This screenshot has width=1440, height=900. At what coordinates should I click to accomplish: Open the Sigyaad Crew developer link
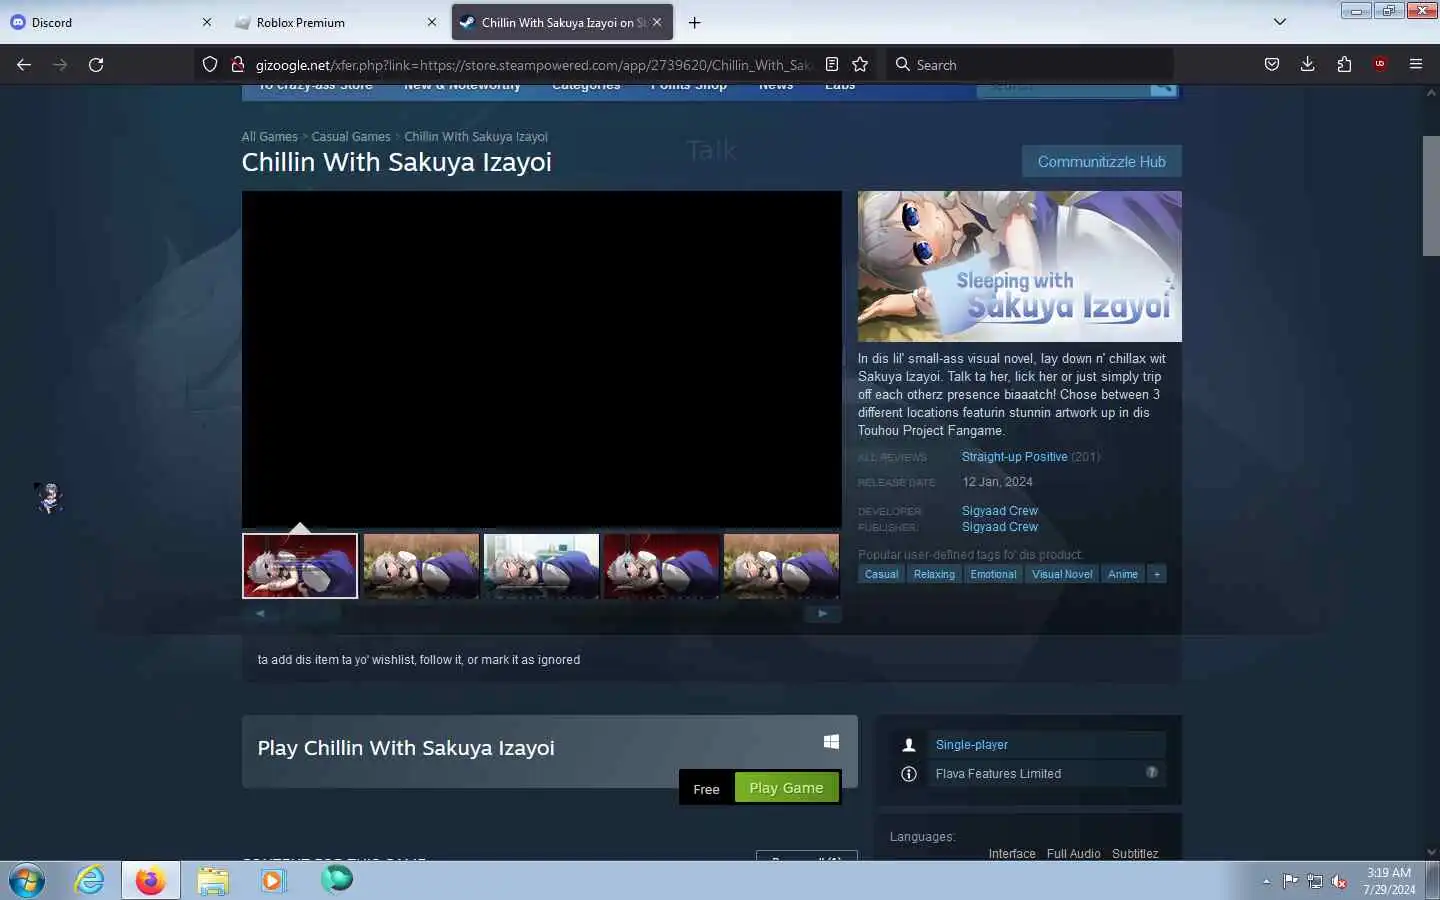1000,511
